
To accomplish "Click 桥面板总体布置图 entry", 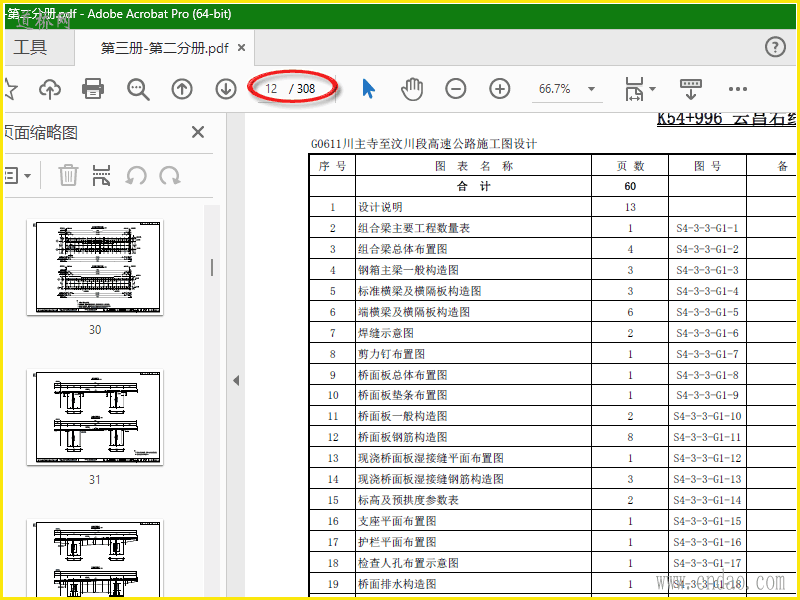I will 403,375.
